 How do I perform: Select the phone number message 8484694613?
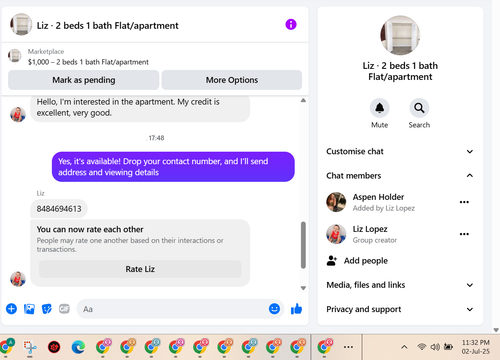pyautogui.click(x=59, y=209)
